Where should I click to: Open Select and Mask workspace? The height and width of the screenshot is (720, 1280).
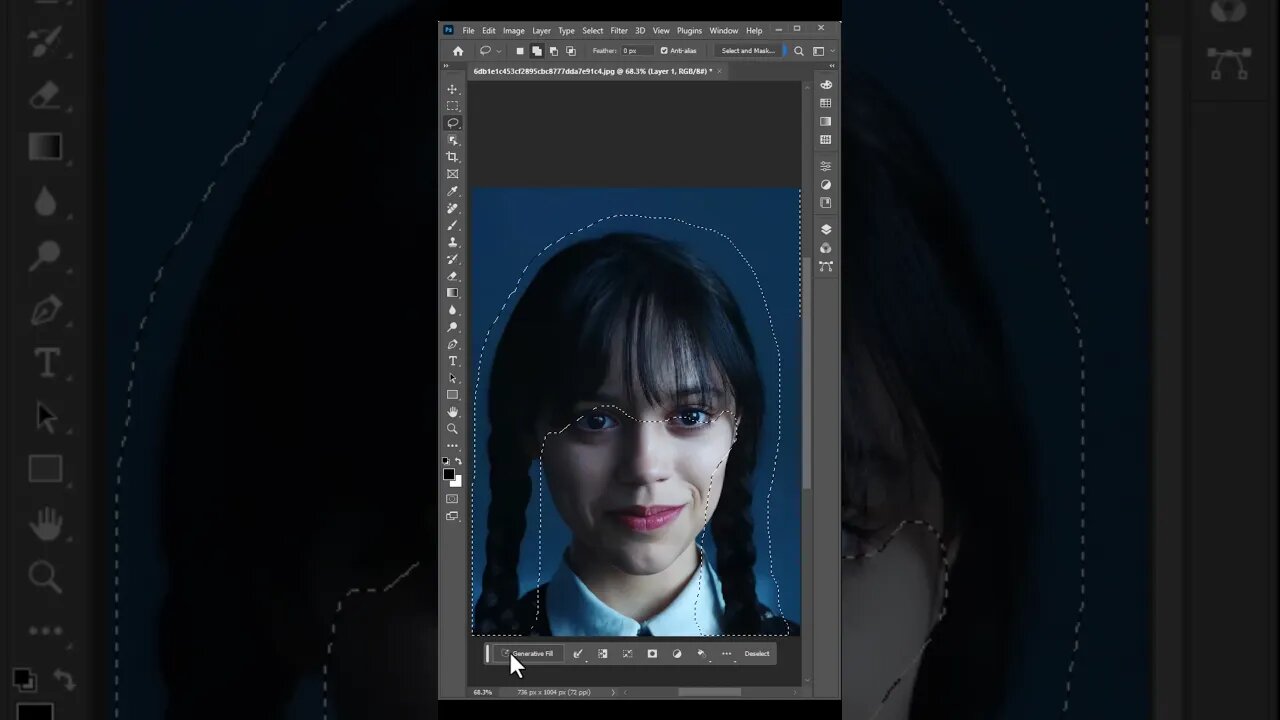click(748, 51)
